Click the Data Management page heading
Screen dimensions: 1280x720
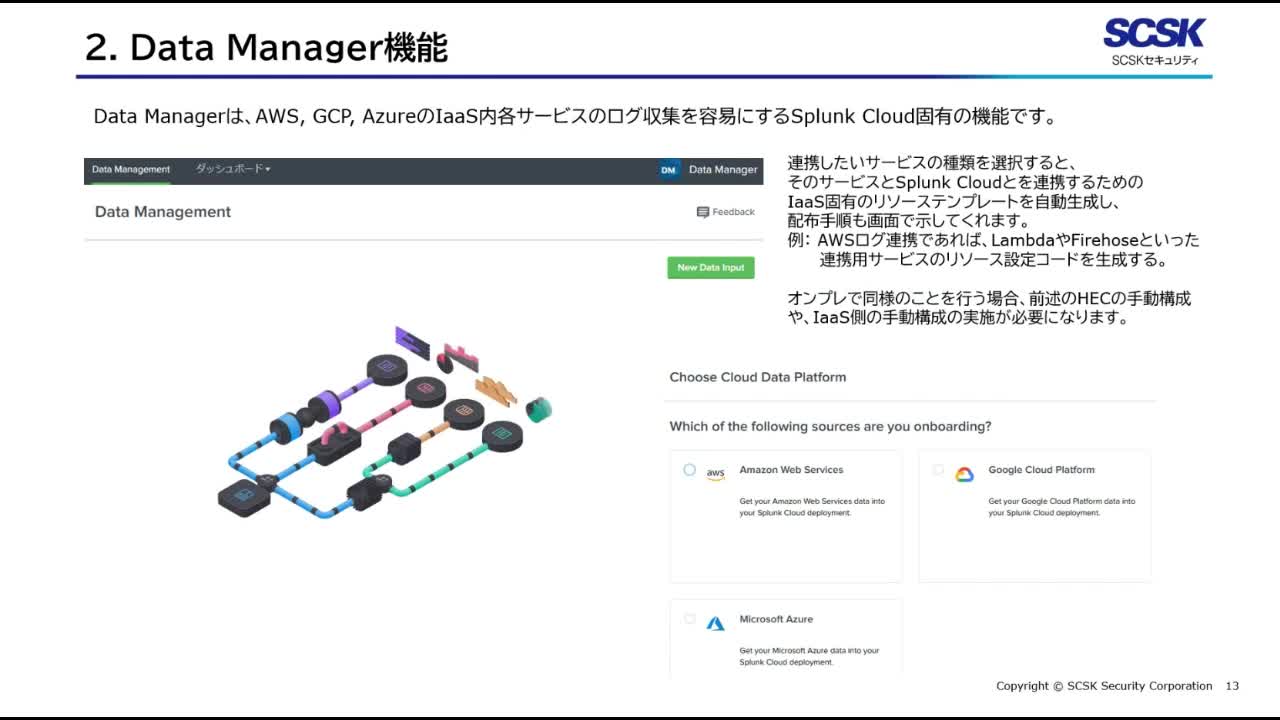(x=163, y=212)
